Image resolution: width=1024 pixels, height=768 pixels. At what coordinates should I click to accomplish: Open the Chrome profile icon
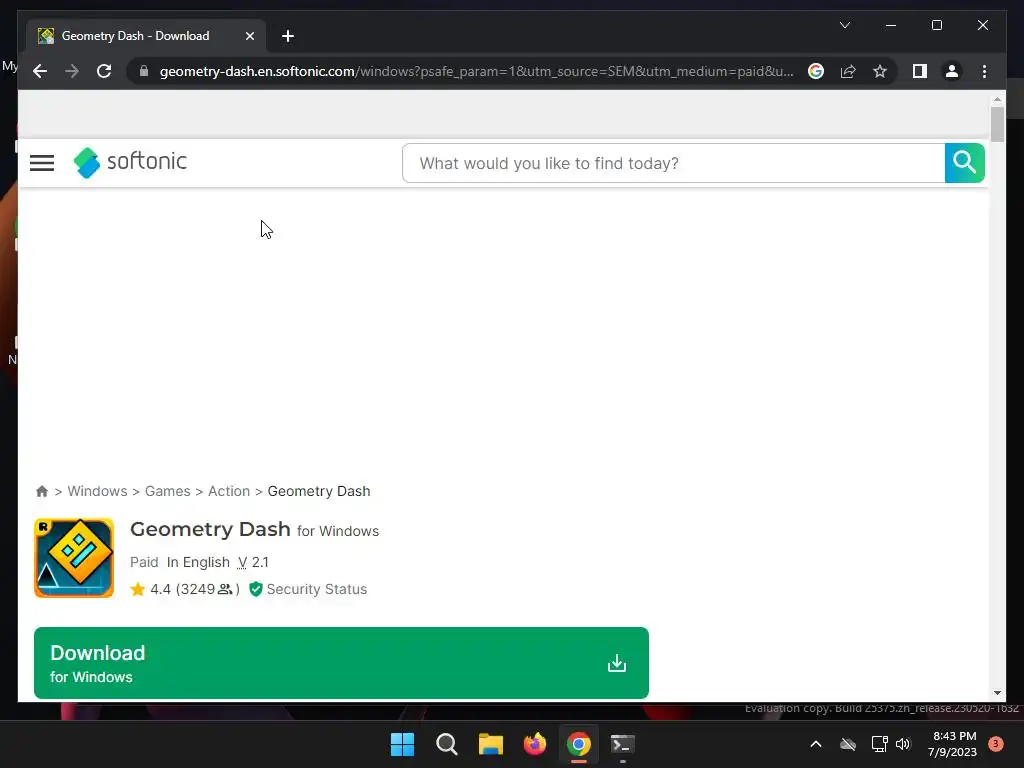click(952, 71)
